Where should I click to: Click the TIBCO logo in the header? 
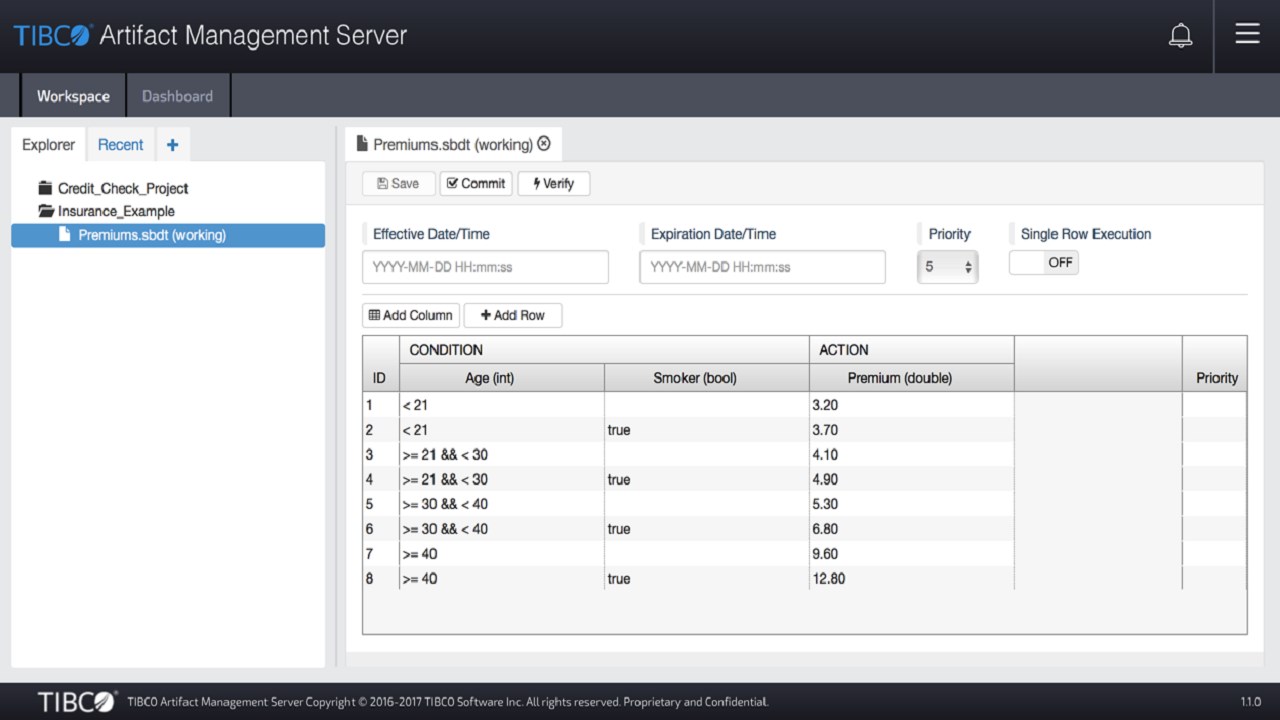(53, 35)
